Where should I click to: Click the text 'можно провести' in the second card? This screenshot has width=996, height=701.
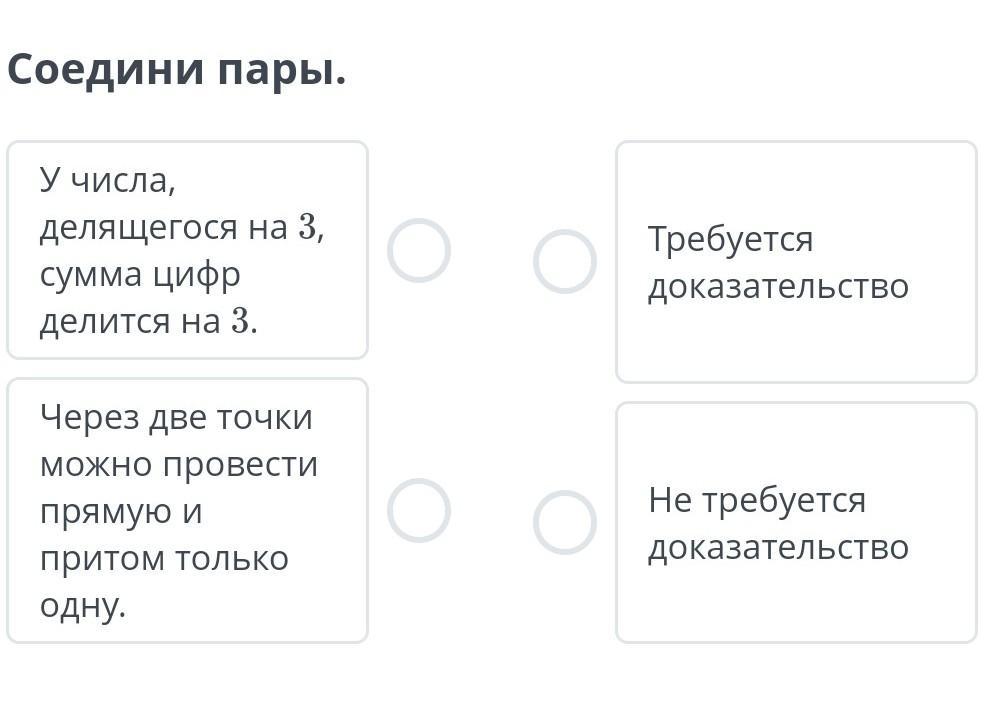tap(179, 464)
